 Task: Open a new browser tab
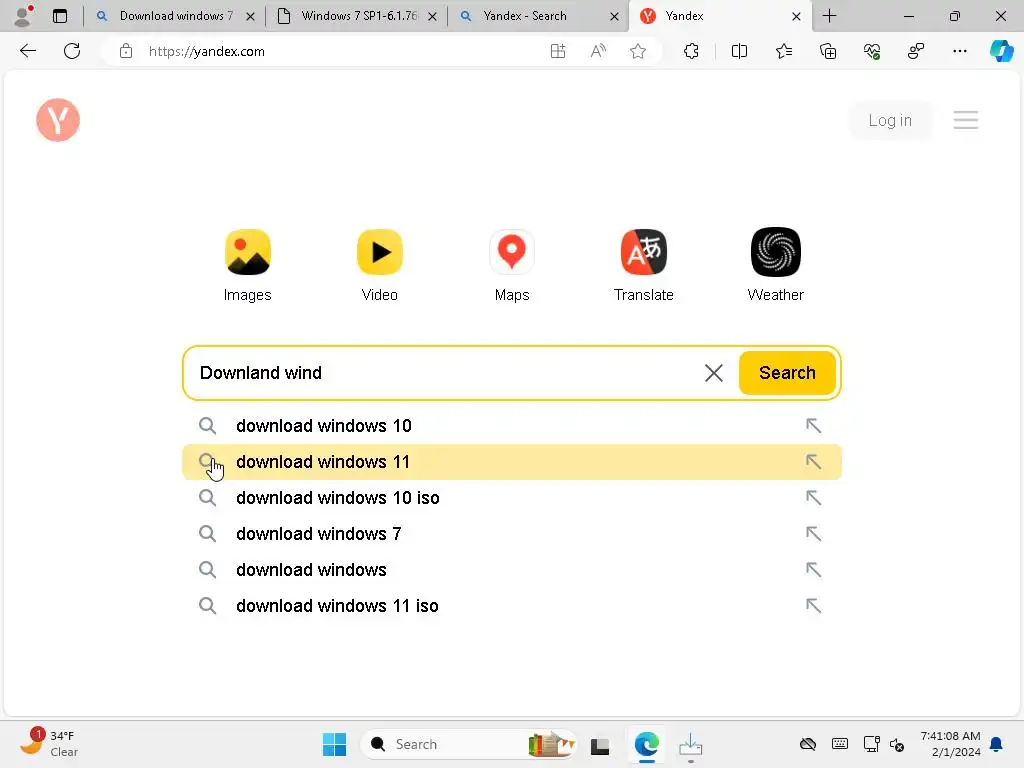coord(829,16)
